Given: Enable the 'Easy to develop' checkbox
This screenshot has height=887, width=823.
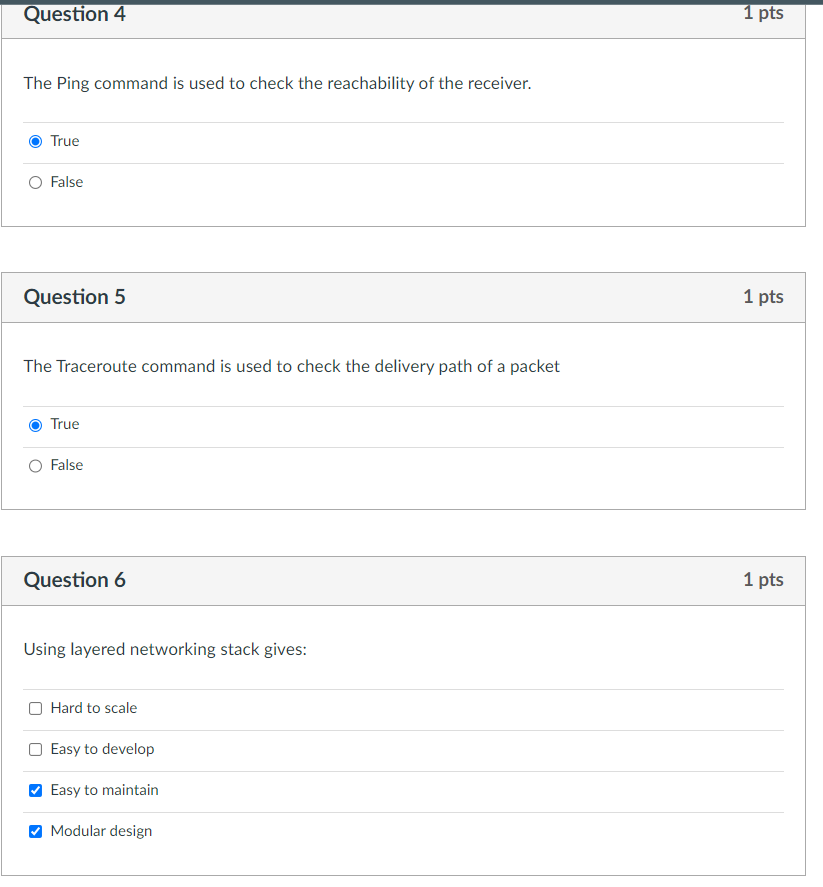Looking at the screenshot, I should click(x=36, y=749).
